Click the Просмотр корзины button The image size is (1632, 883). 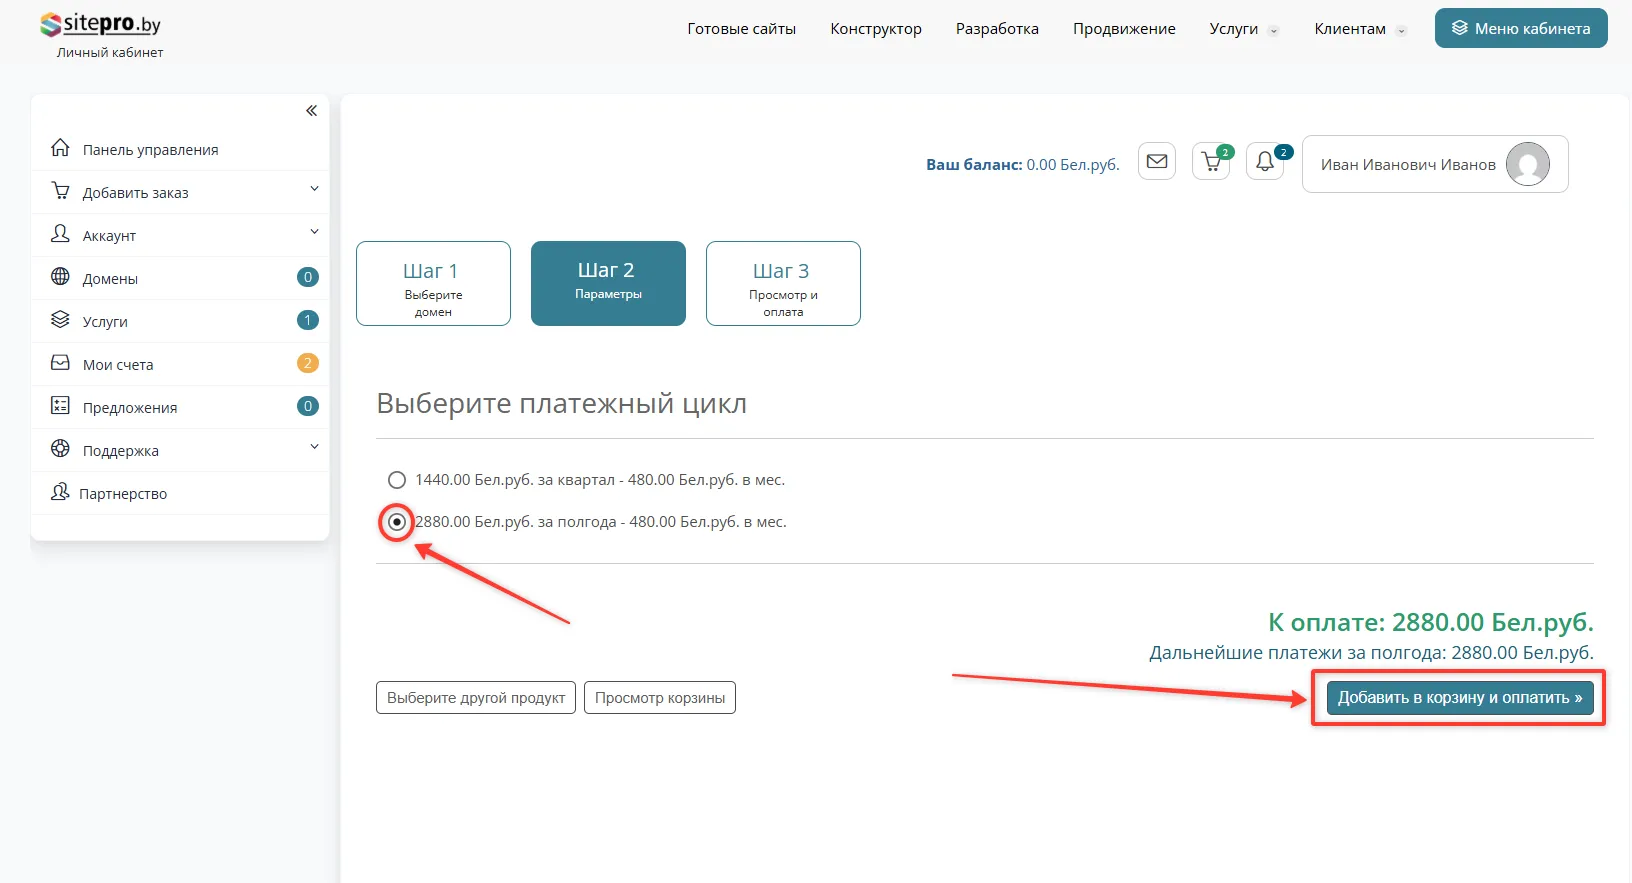point(659,698)
